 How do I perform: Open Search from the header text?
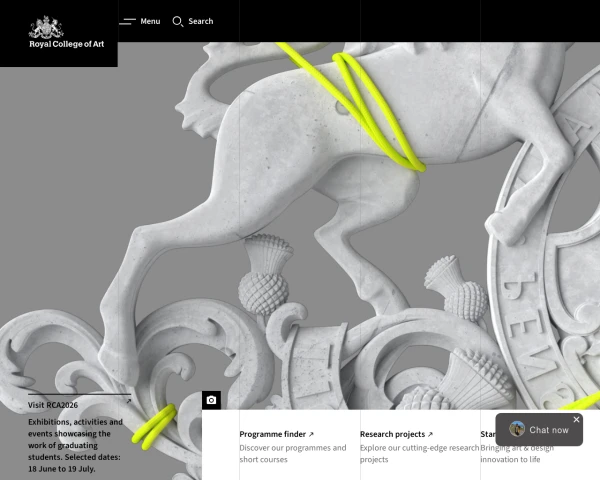(x=201, y=21)
